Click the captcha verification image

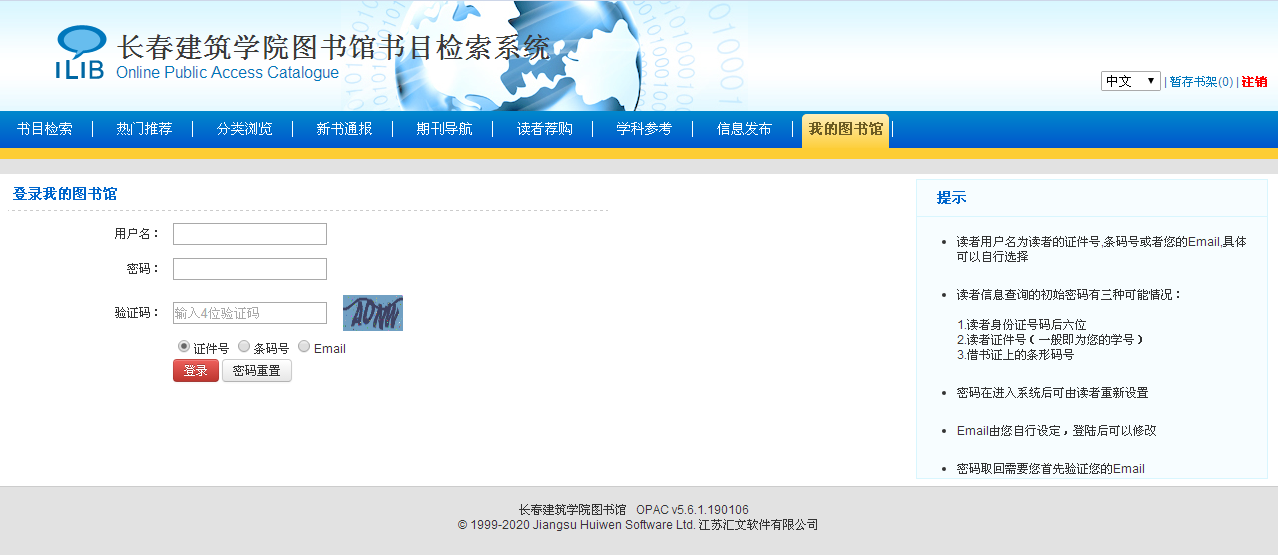(x=372, y=313)
